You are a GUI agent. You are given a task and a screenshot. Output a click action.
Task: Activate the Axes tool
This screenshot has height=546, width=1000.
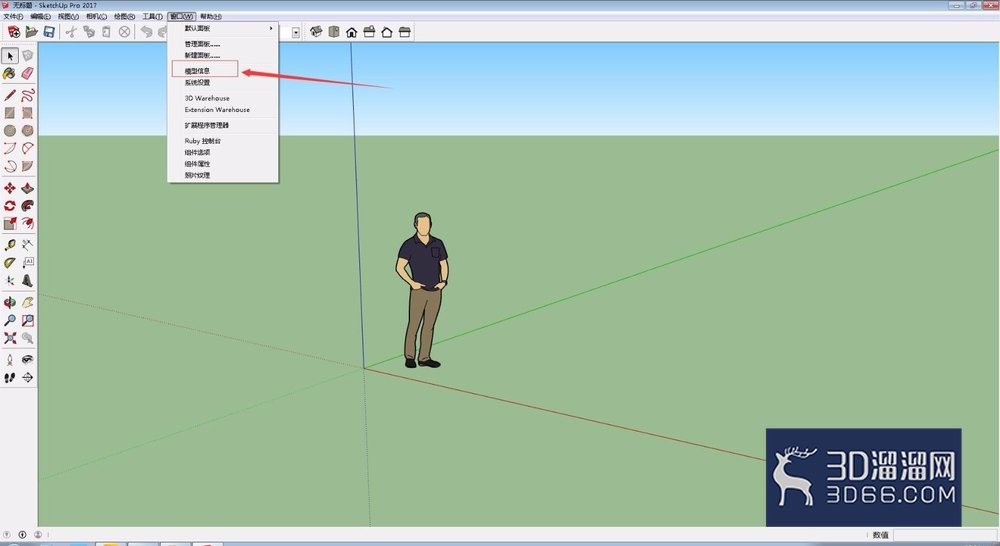tap(10, 281)
